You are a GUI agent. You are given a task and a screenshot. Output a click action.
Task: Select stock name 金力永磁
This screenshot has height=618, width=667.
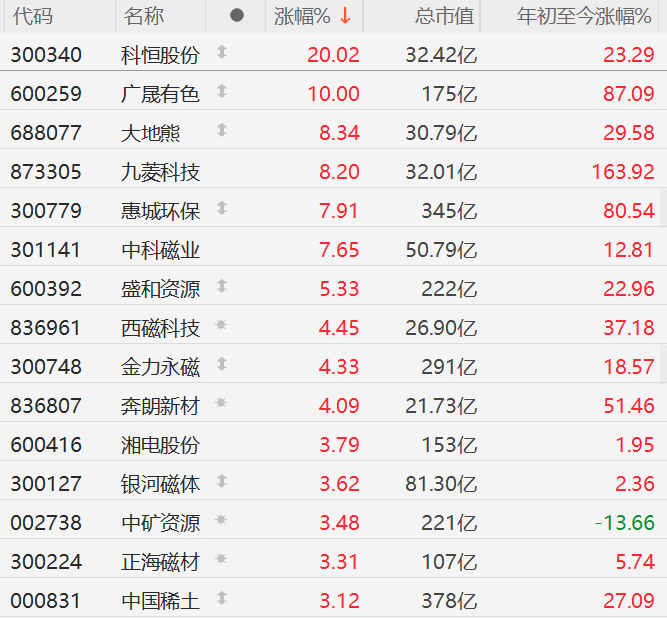click(160, 367)
